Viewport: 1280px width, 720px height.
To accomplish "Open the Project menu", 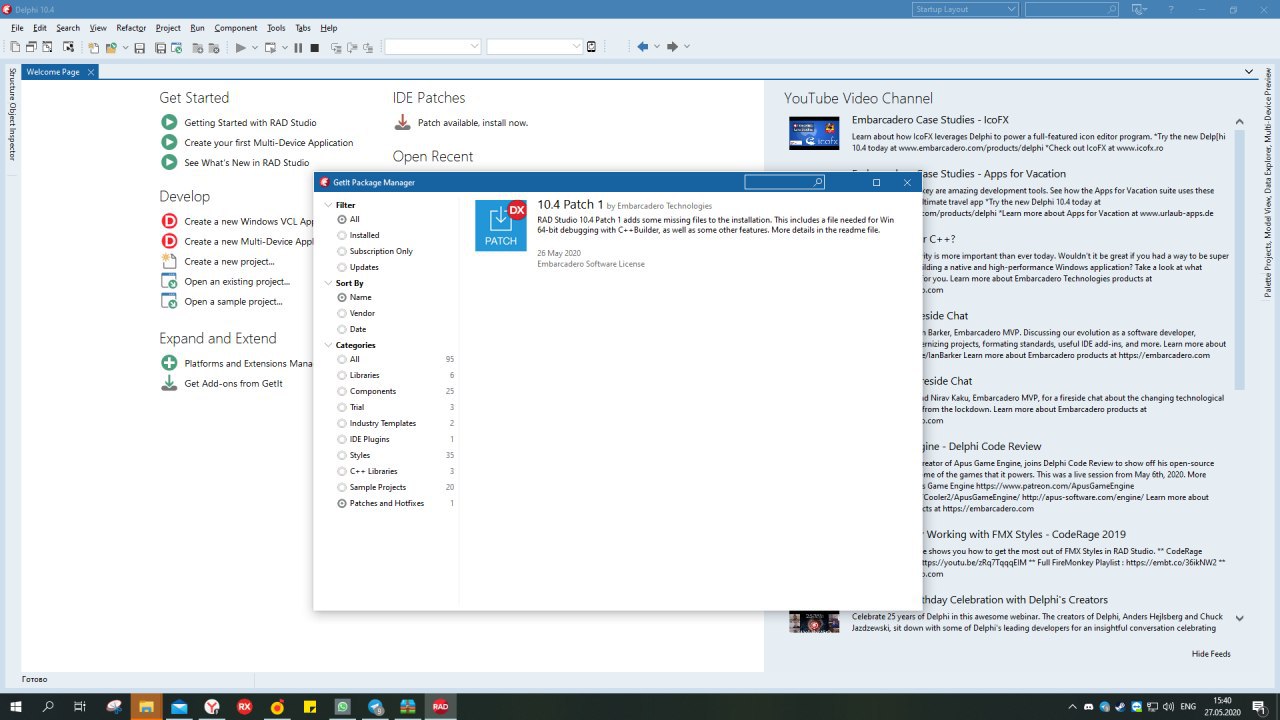I will coord(168,28).
